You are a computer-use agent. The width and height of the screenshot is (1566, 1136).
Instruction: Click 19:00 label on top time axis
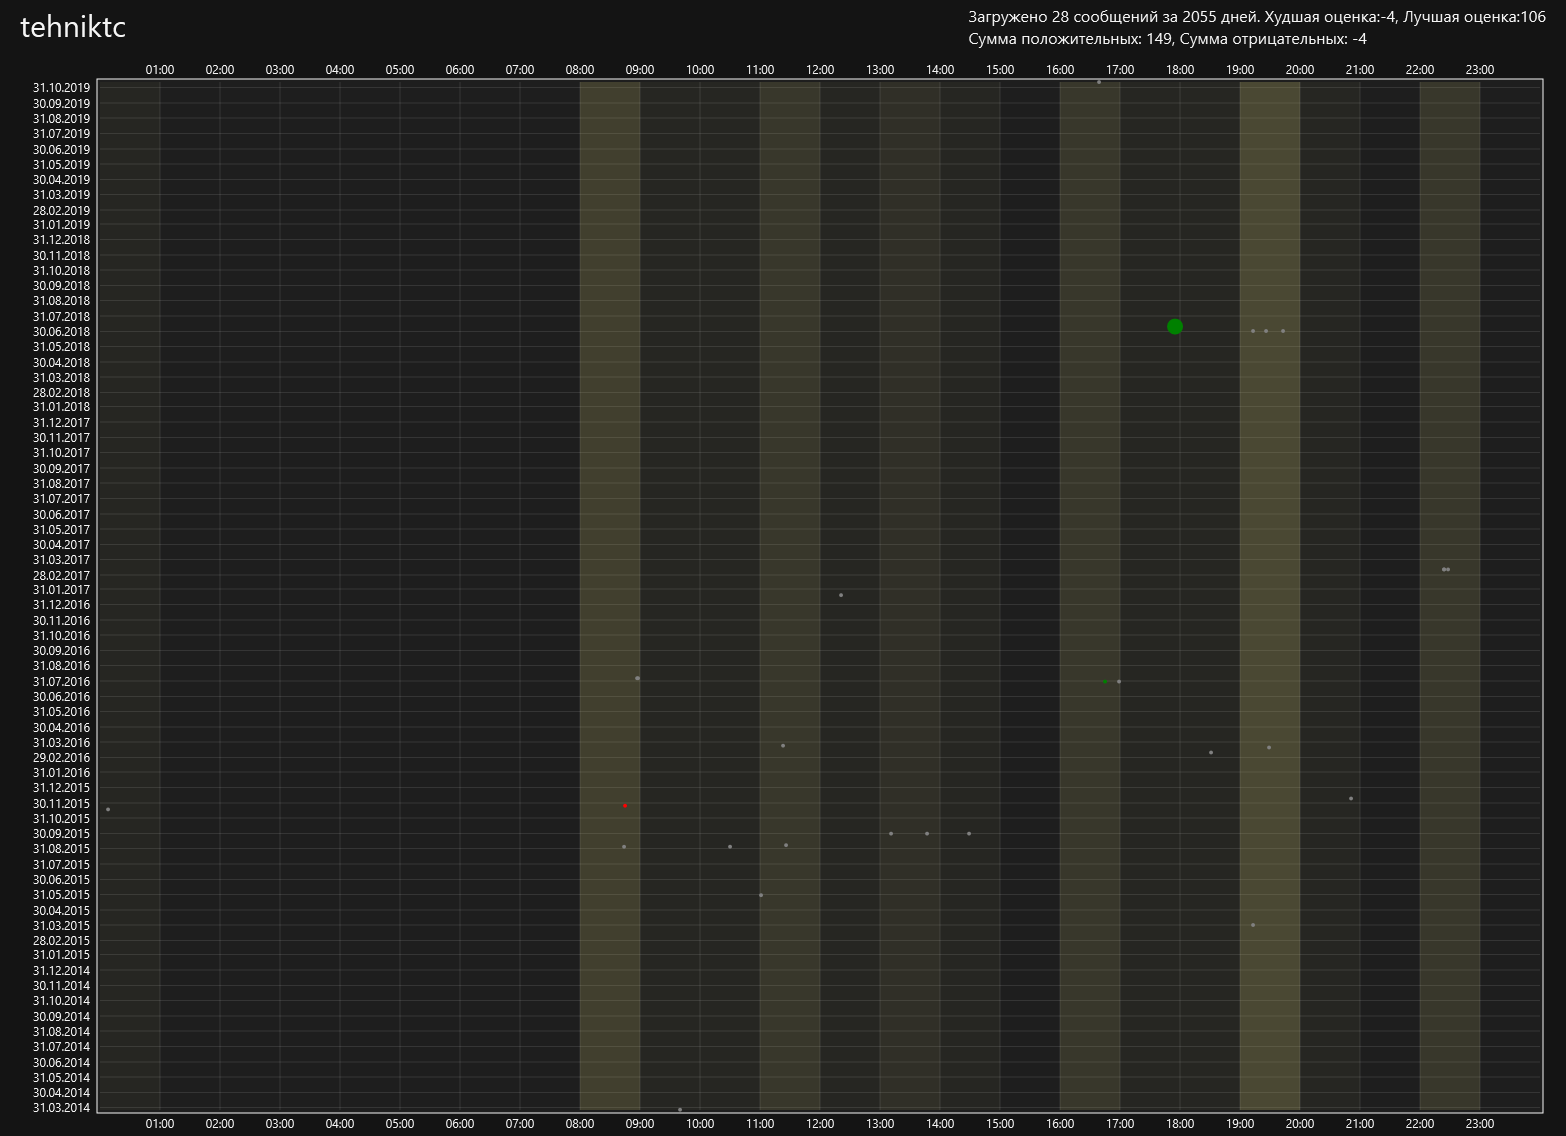click(1240, 70)
